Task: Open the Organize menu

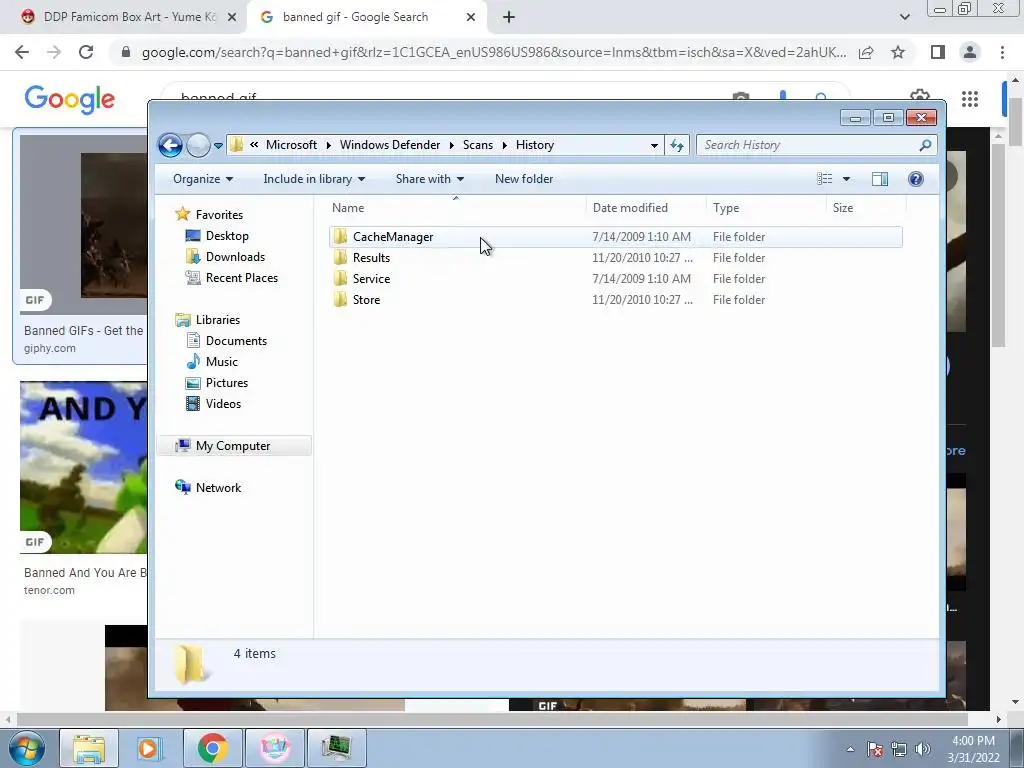Action: pos(203,179)
